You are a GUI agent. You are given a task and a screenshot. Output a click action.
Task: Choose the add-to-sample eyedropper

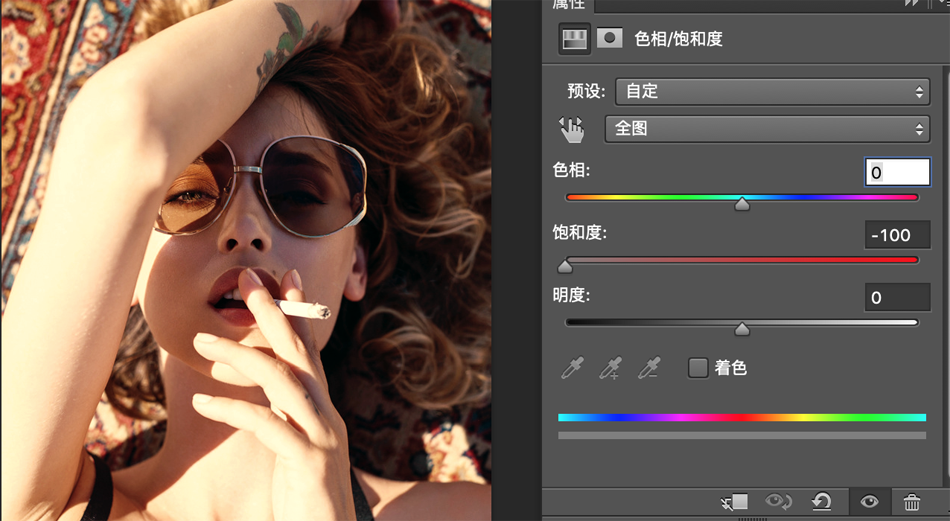click(x=610, y=368)
